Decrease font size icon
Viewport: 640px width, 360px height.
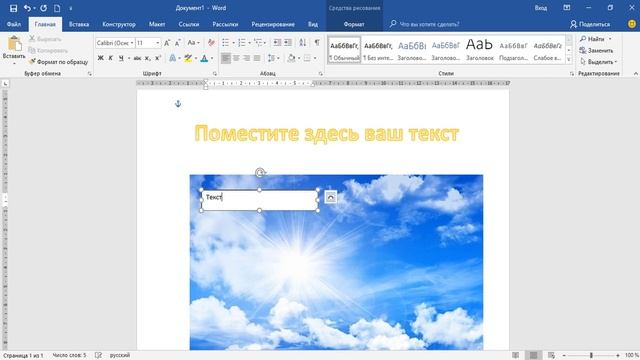point(178,43)
